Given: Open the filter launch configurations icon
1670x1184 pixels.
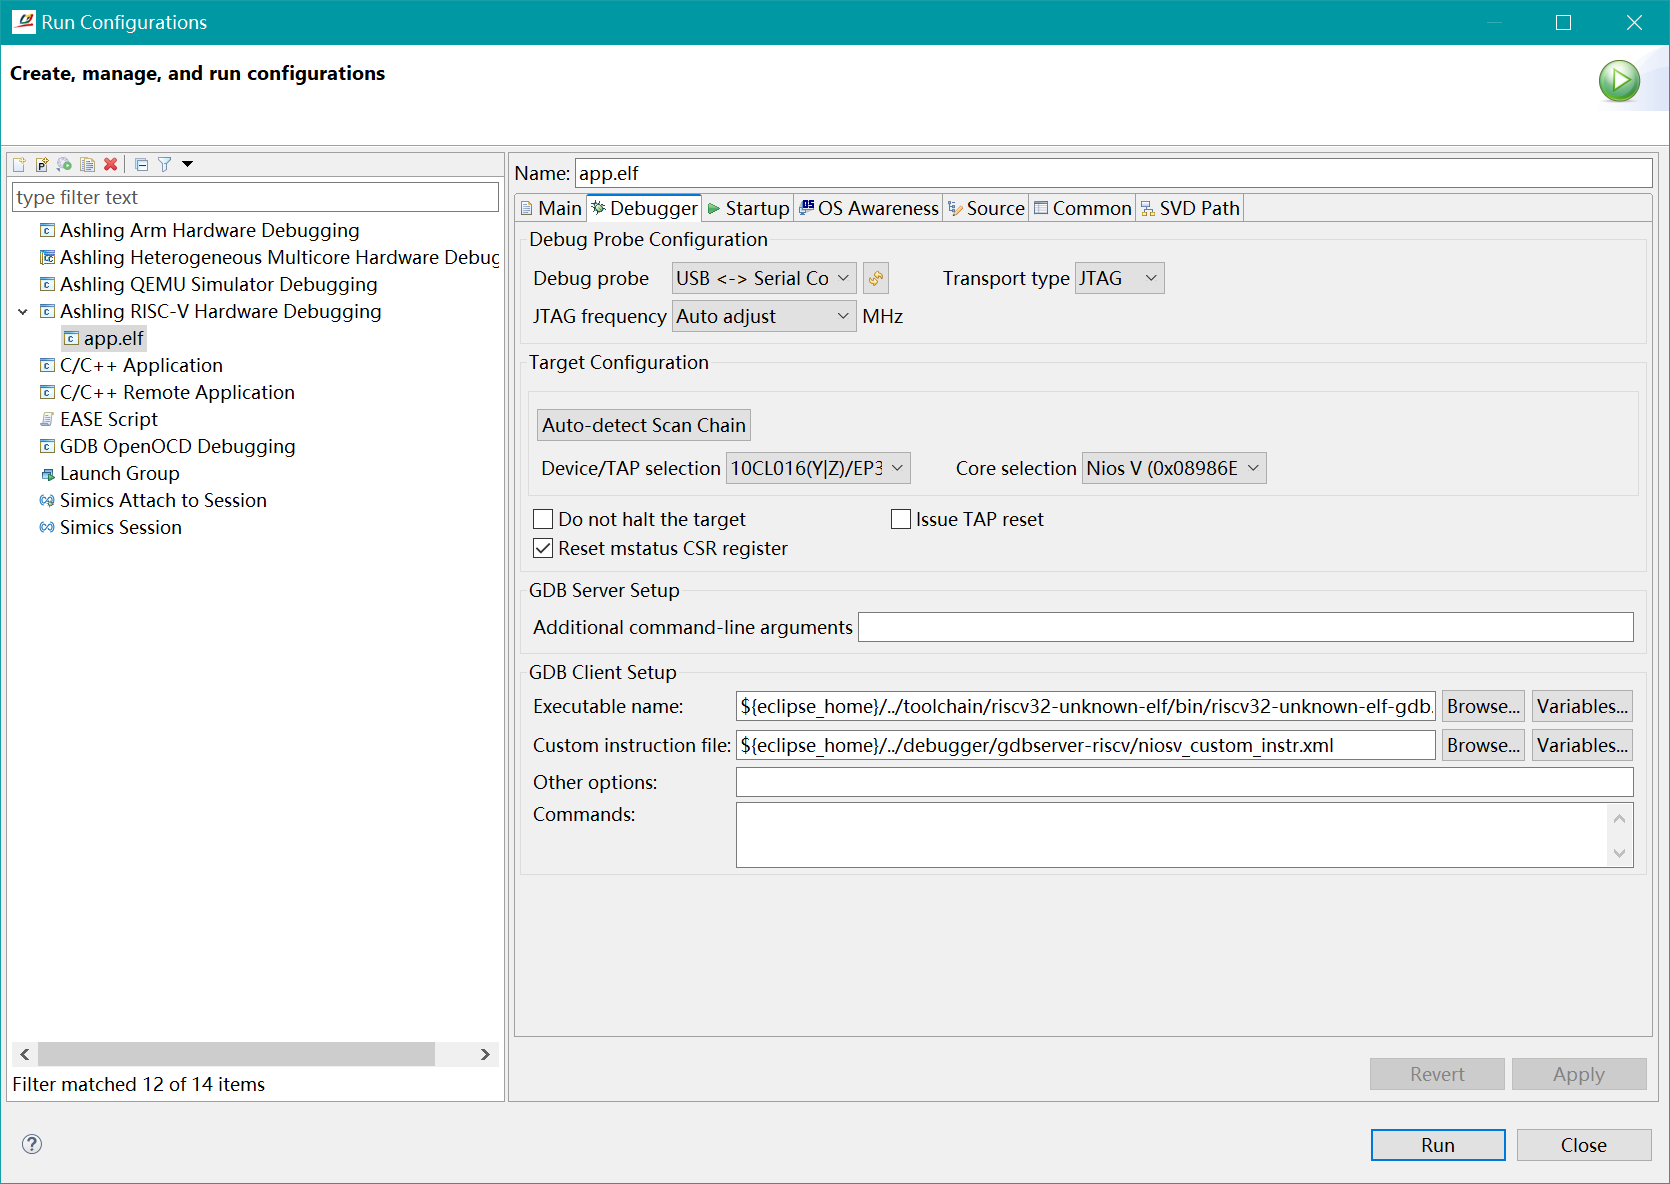Looking at the screenshot, I should click(x=164, y=164).
